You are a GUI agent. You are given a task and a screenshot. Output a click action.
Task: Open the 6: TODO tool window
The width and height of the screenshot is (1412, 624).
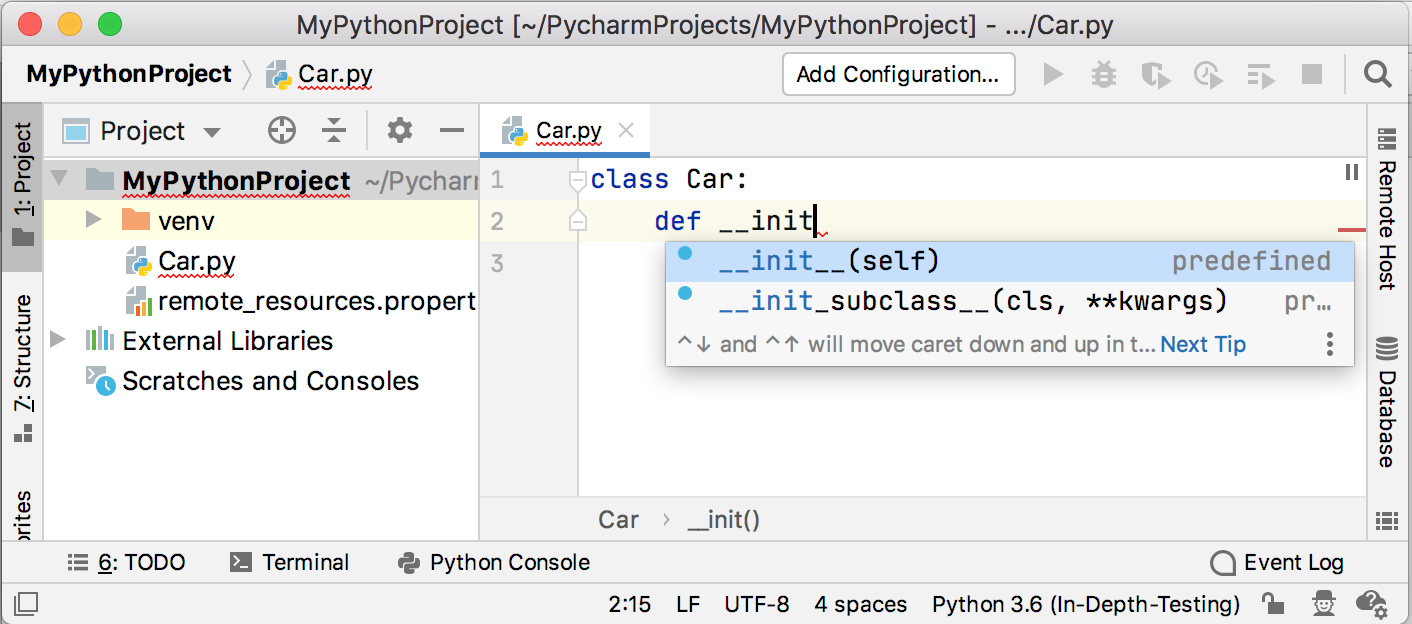(126, 563)
